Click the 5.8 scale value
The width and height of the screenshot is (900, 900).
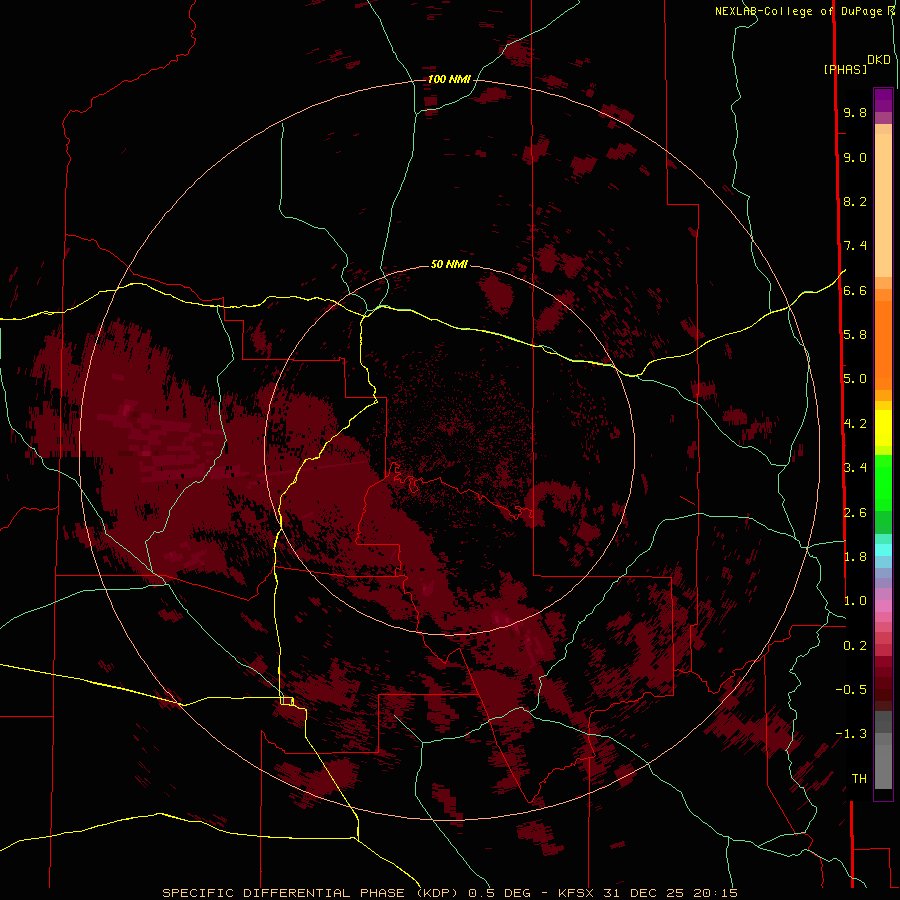click(855, 335)
